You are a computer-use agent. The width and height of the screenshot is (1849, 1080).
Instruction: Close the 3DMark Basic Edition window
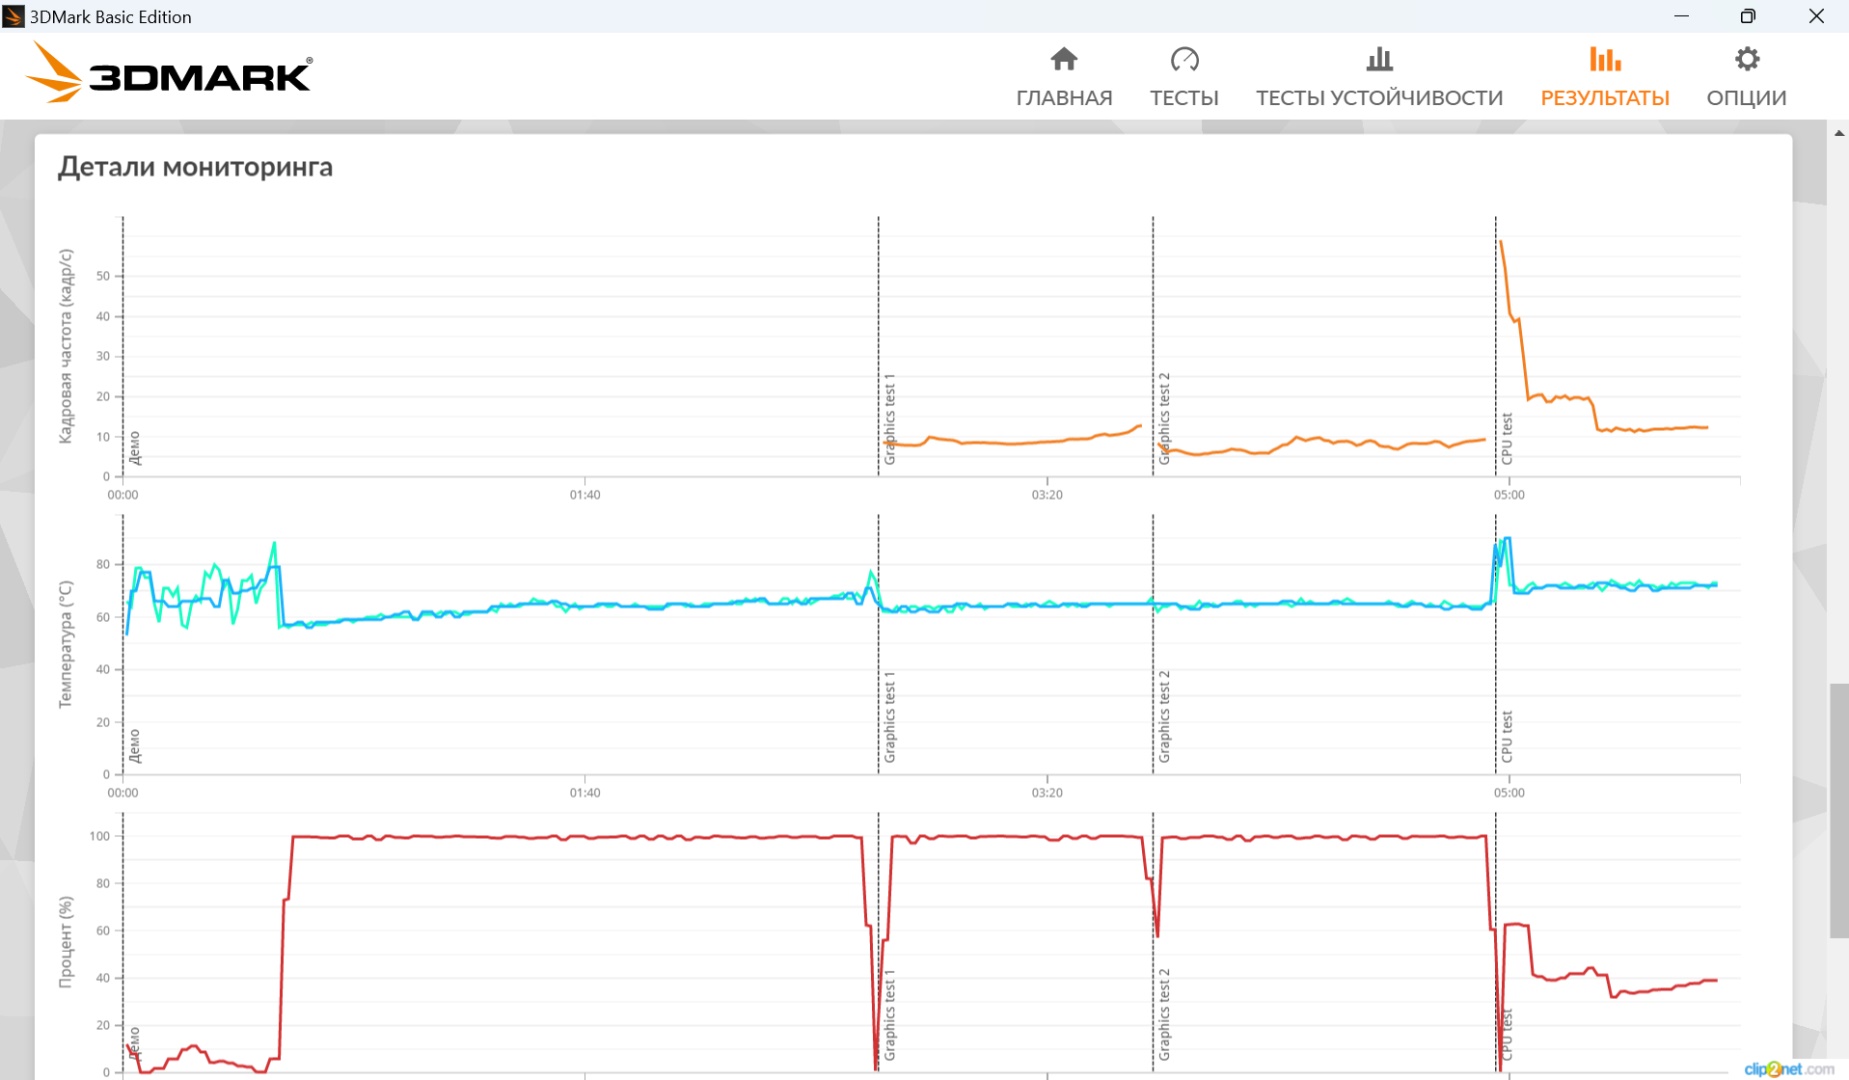[1816, 16]
